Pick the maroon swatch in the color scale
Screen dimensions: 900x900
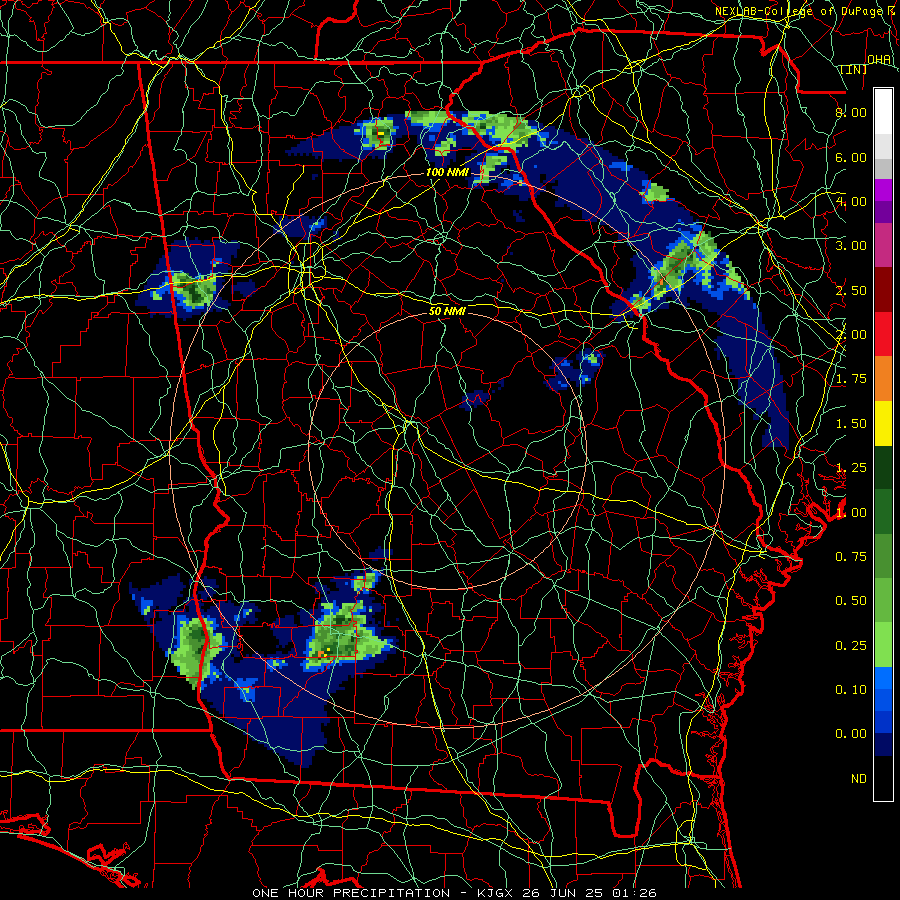tap(883, 290)
